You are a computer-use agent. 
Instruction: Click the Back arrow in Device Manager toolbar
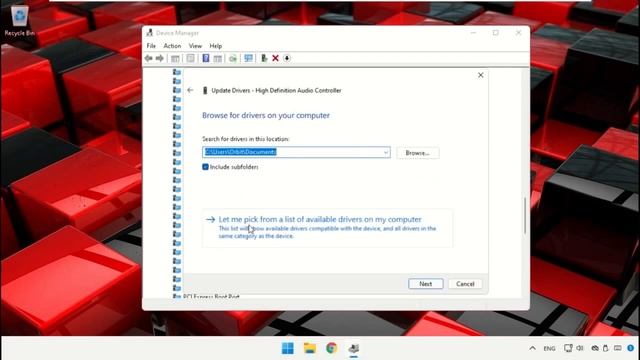tap(149, 58)
